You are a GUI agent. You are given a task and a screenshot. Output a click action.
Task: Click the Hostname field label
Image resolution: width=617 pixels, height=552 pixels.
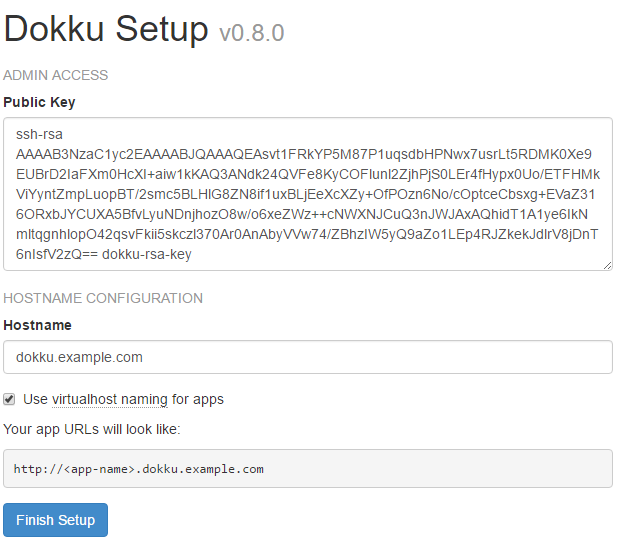[x=37, y=325]
